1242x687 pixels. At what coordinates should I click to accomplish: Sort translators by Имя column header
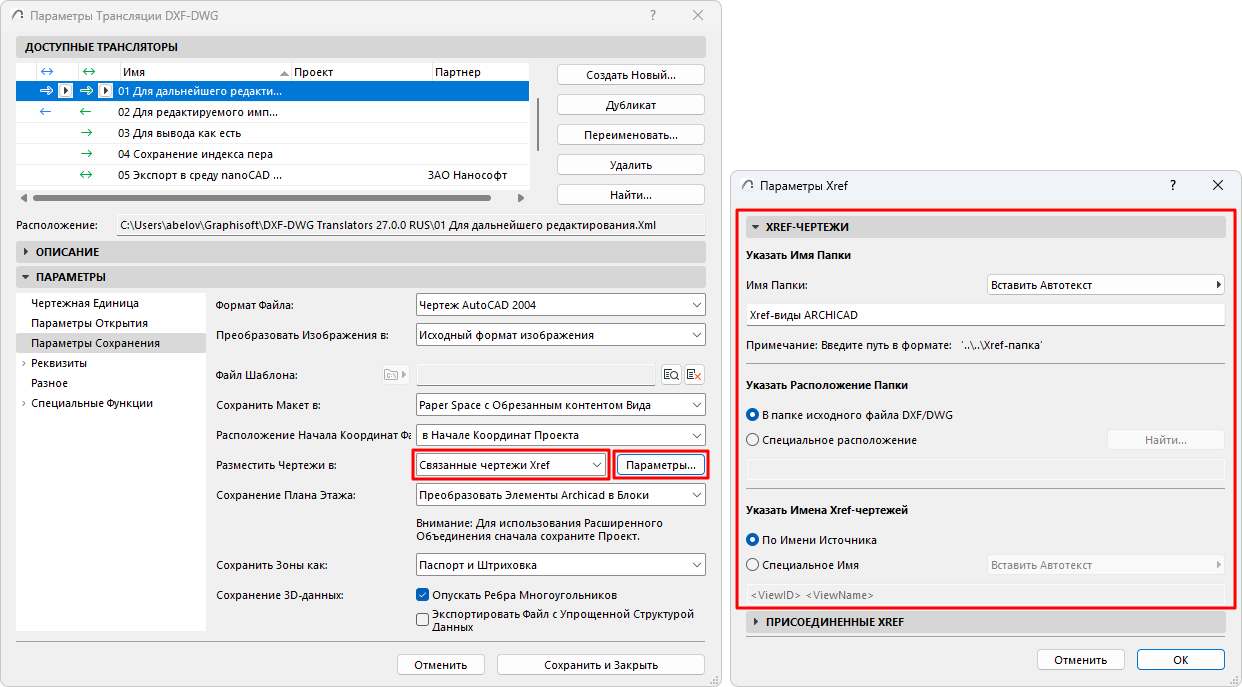[205, 72]
